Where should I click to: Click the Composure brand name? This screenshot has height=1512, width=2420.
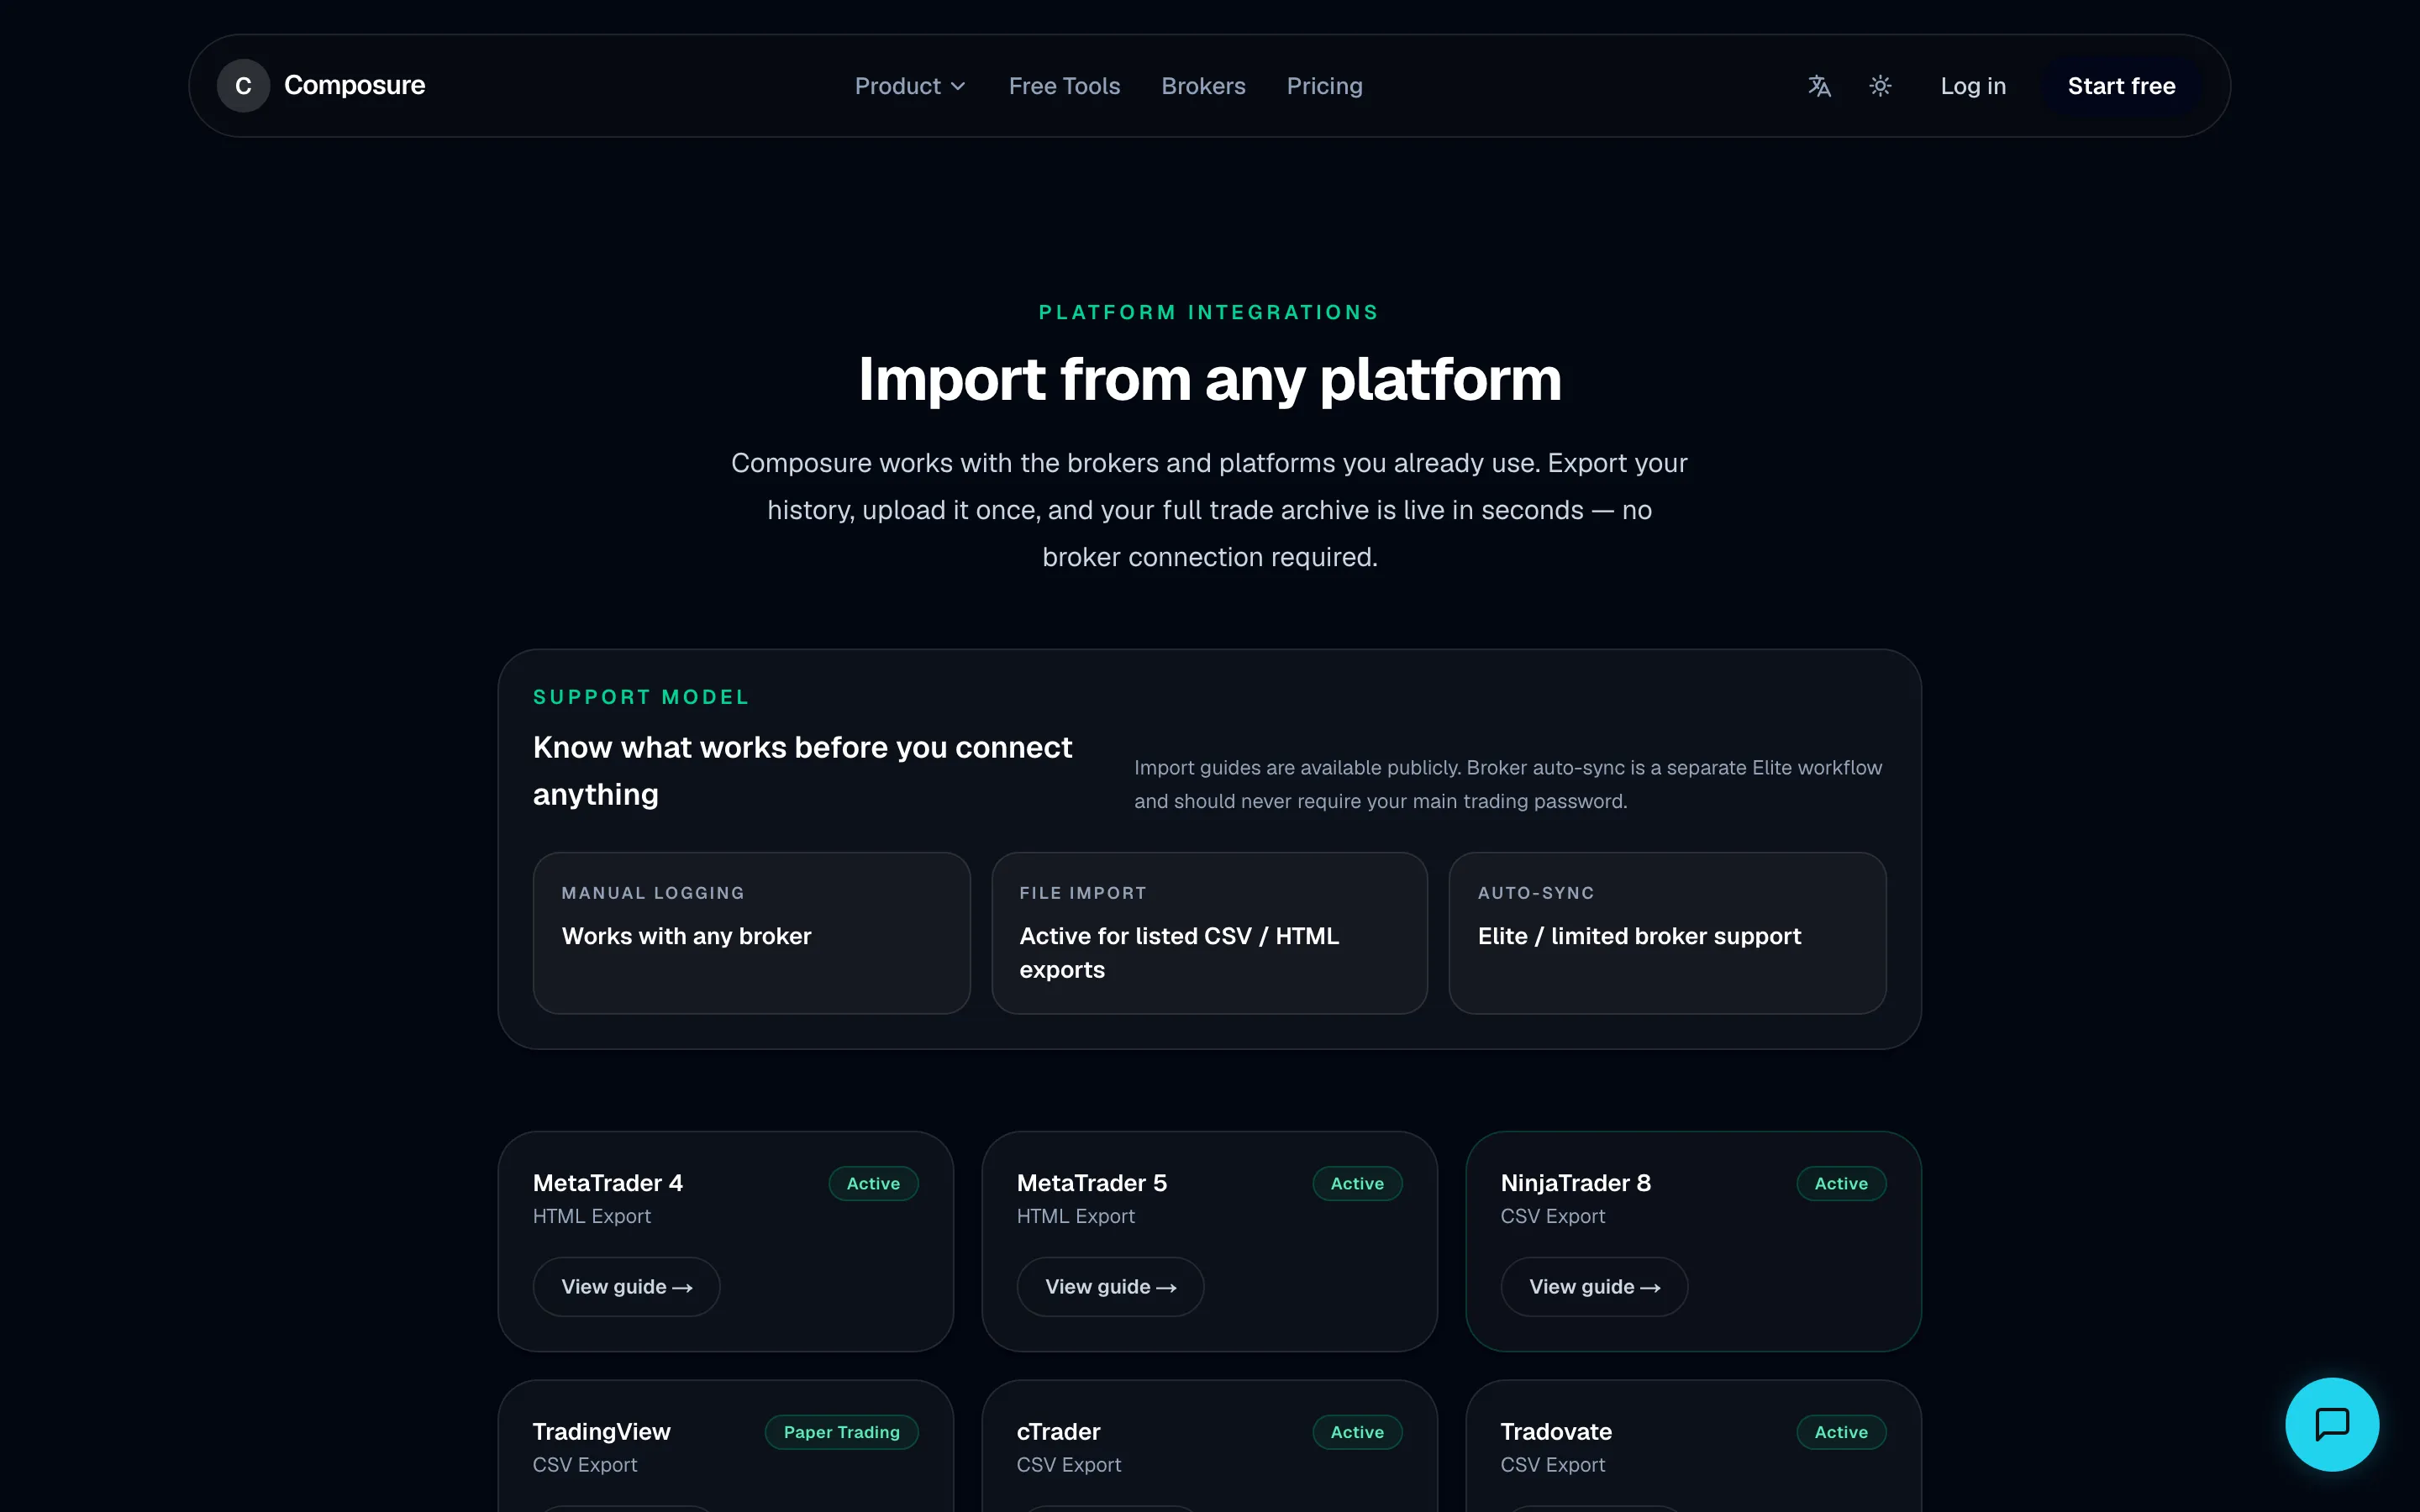pos(354,86)
